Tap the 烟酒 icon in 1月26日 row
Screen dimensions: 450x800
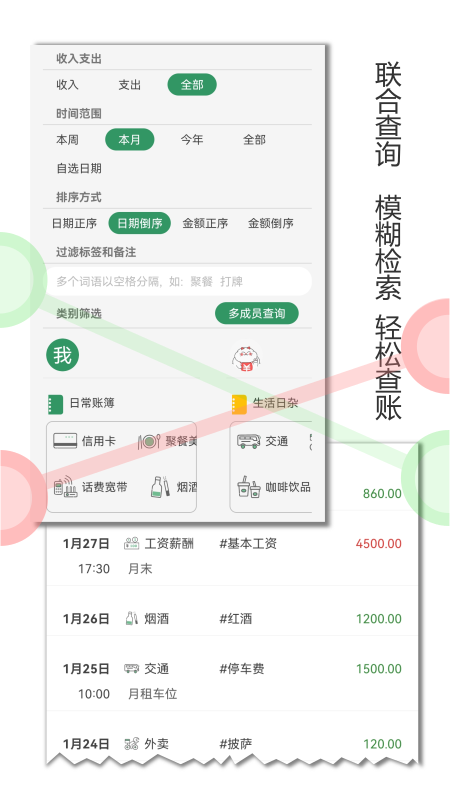(x=132, y=619)
